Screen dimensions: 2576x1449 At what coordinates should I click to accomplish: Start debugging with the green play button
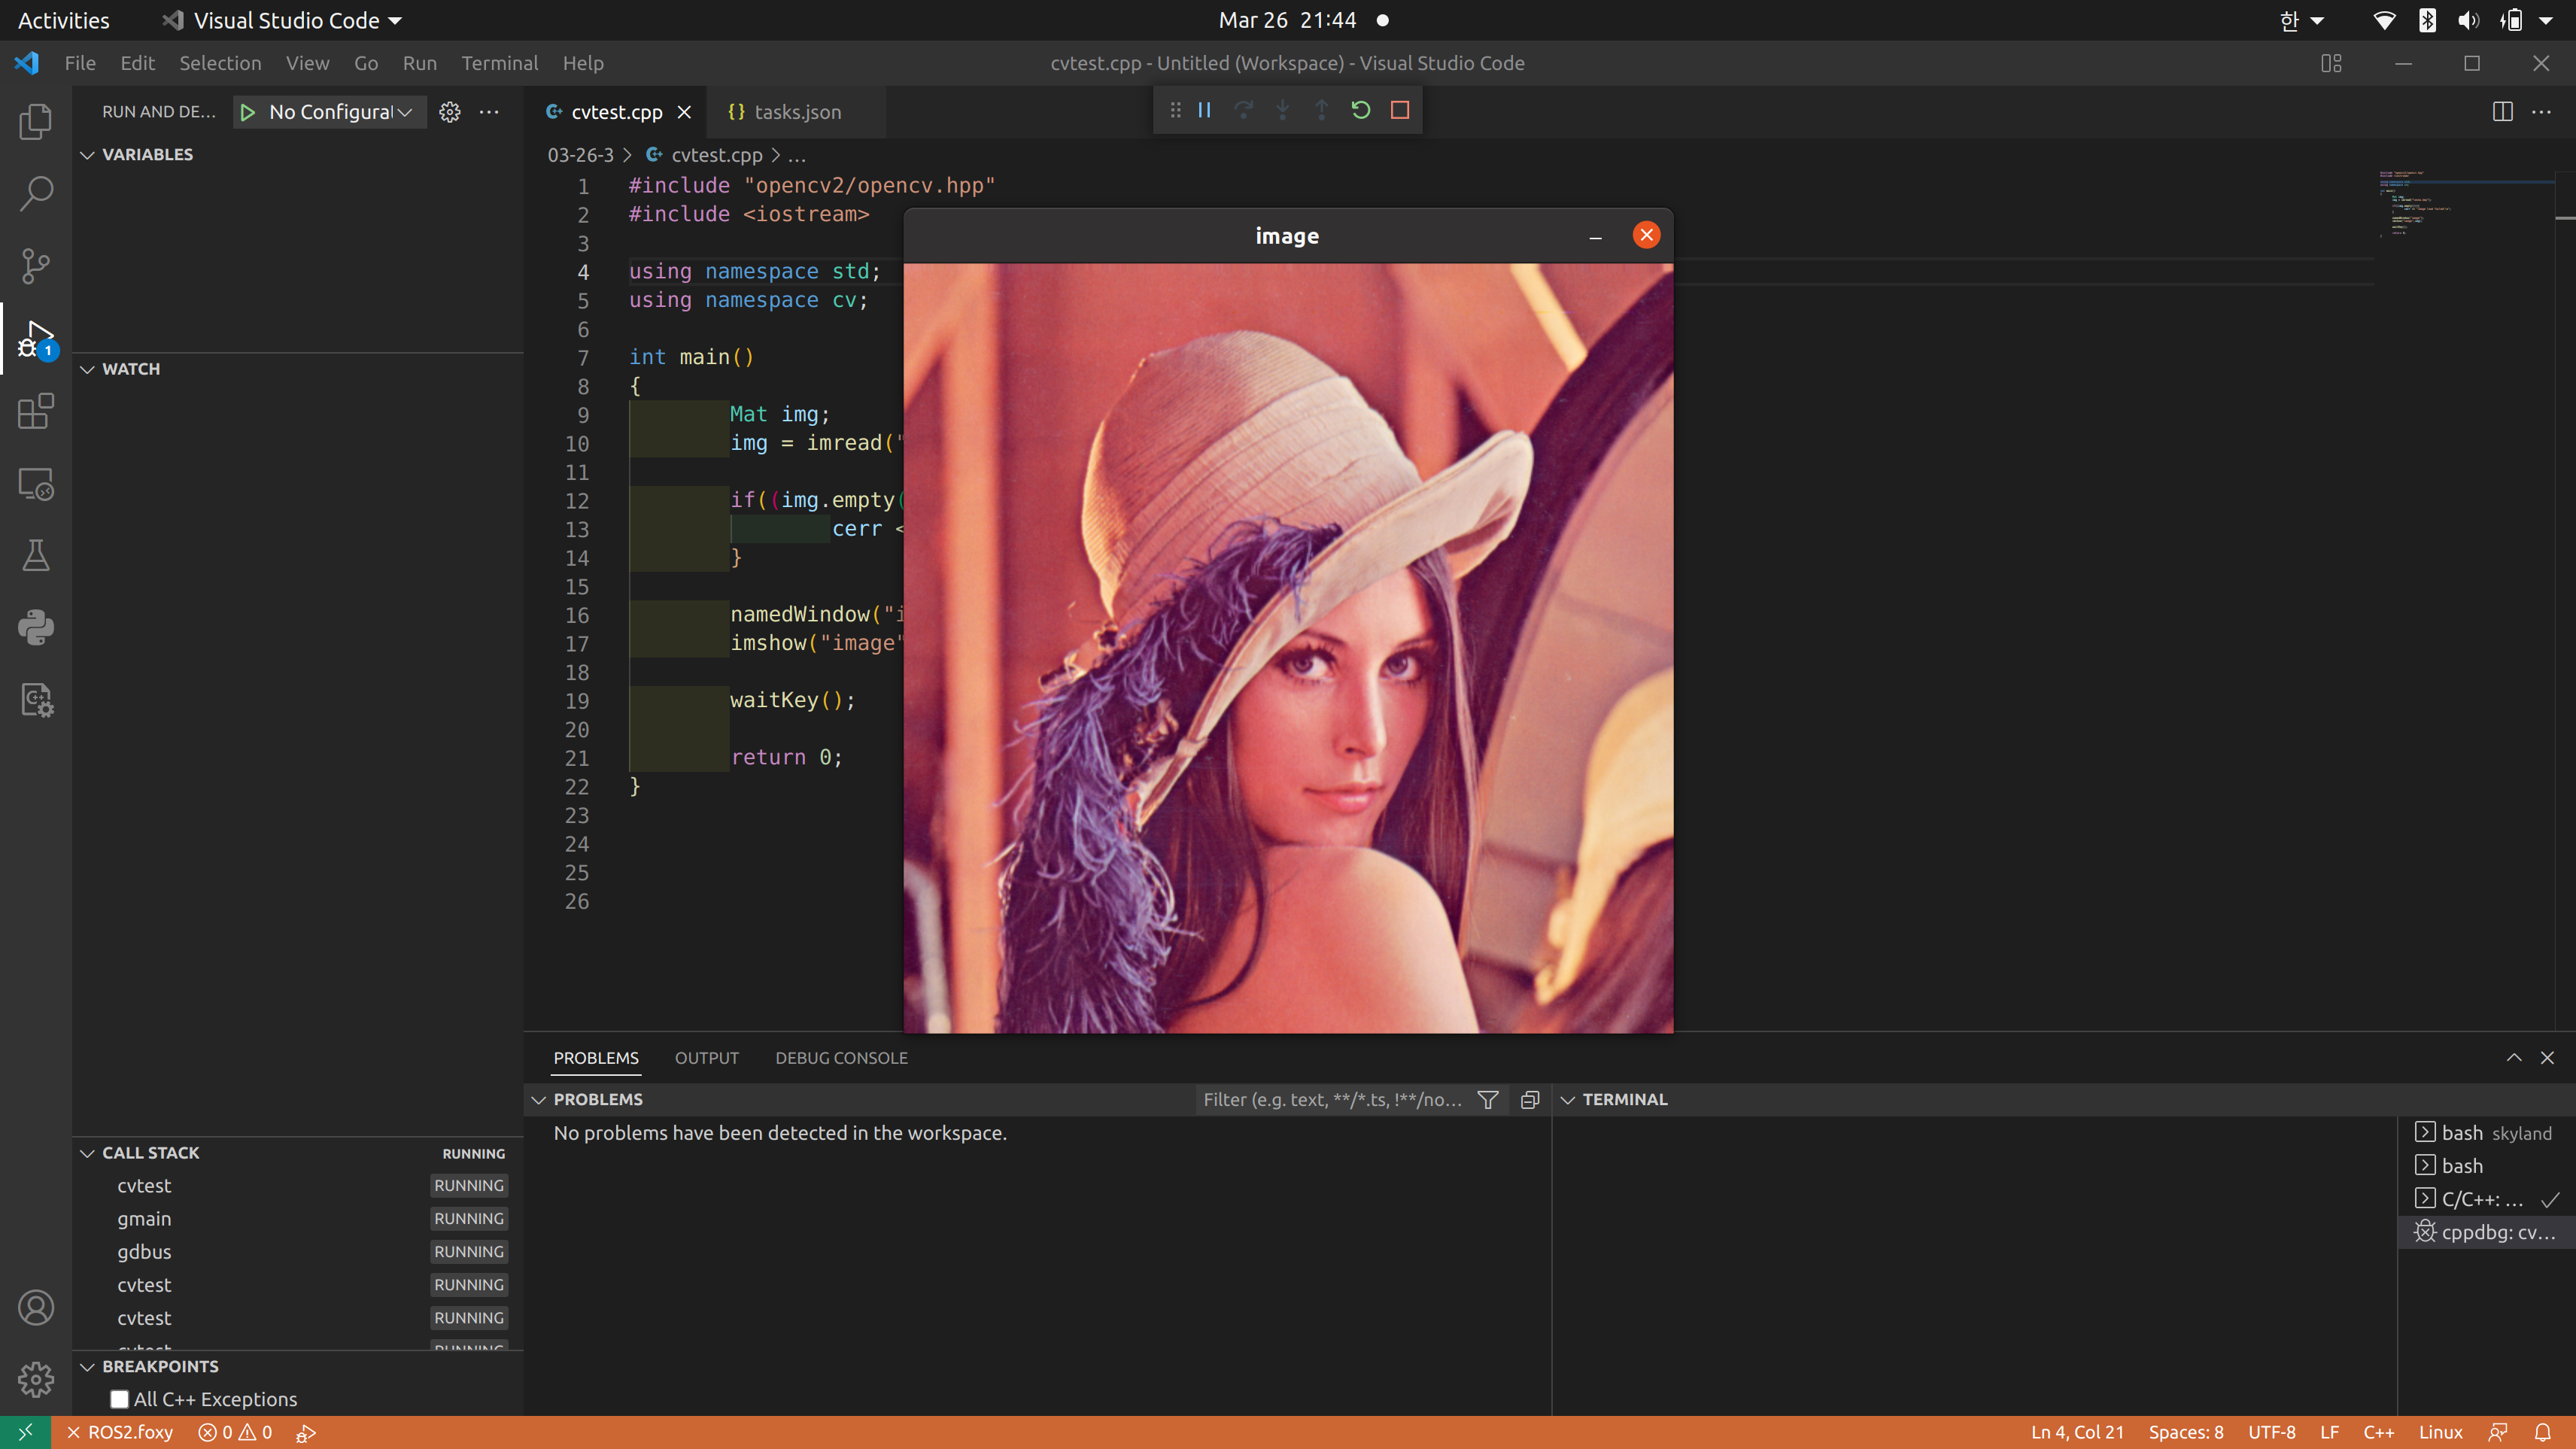click(x=248, y=112)
